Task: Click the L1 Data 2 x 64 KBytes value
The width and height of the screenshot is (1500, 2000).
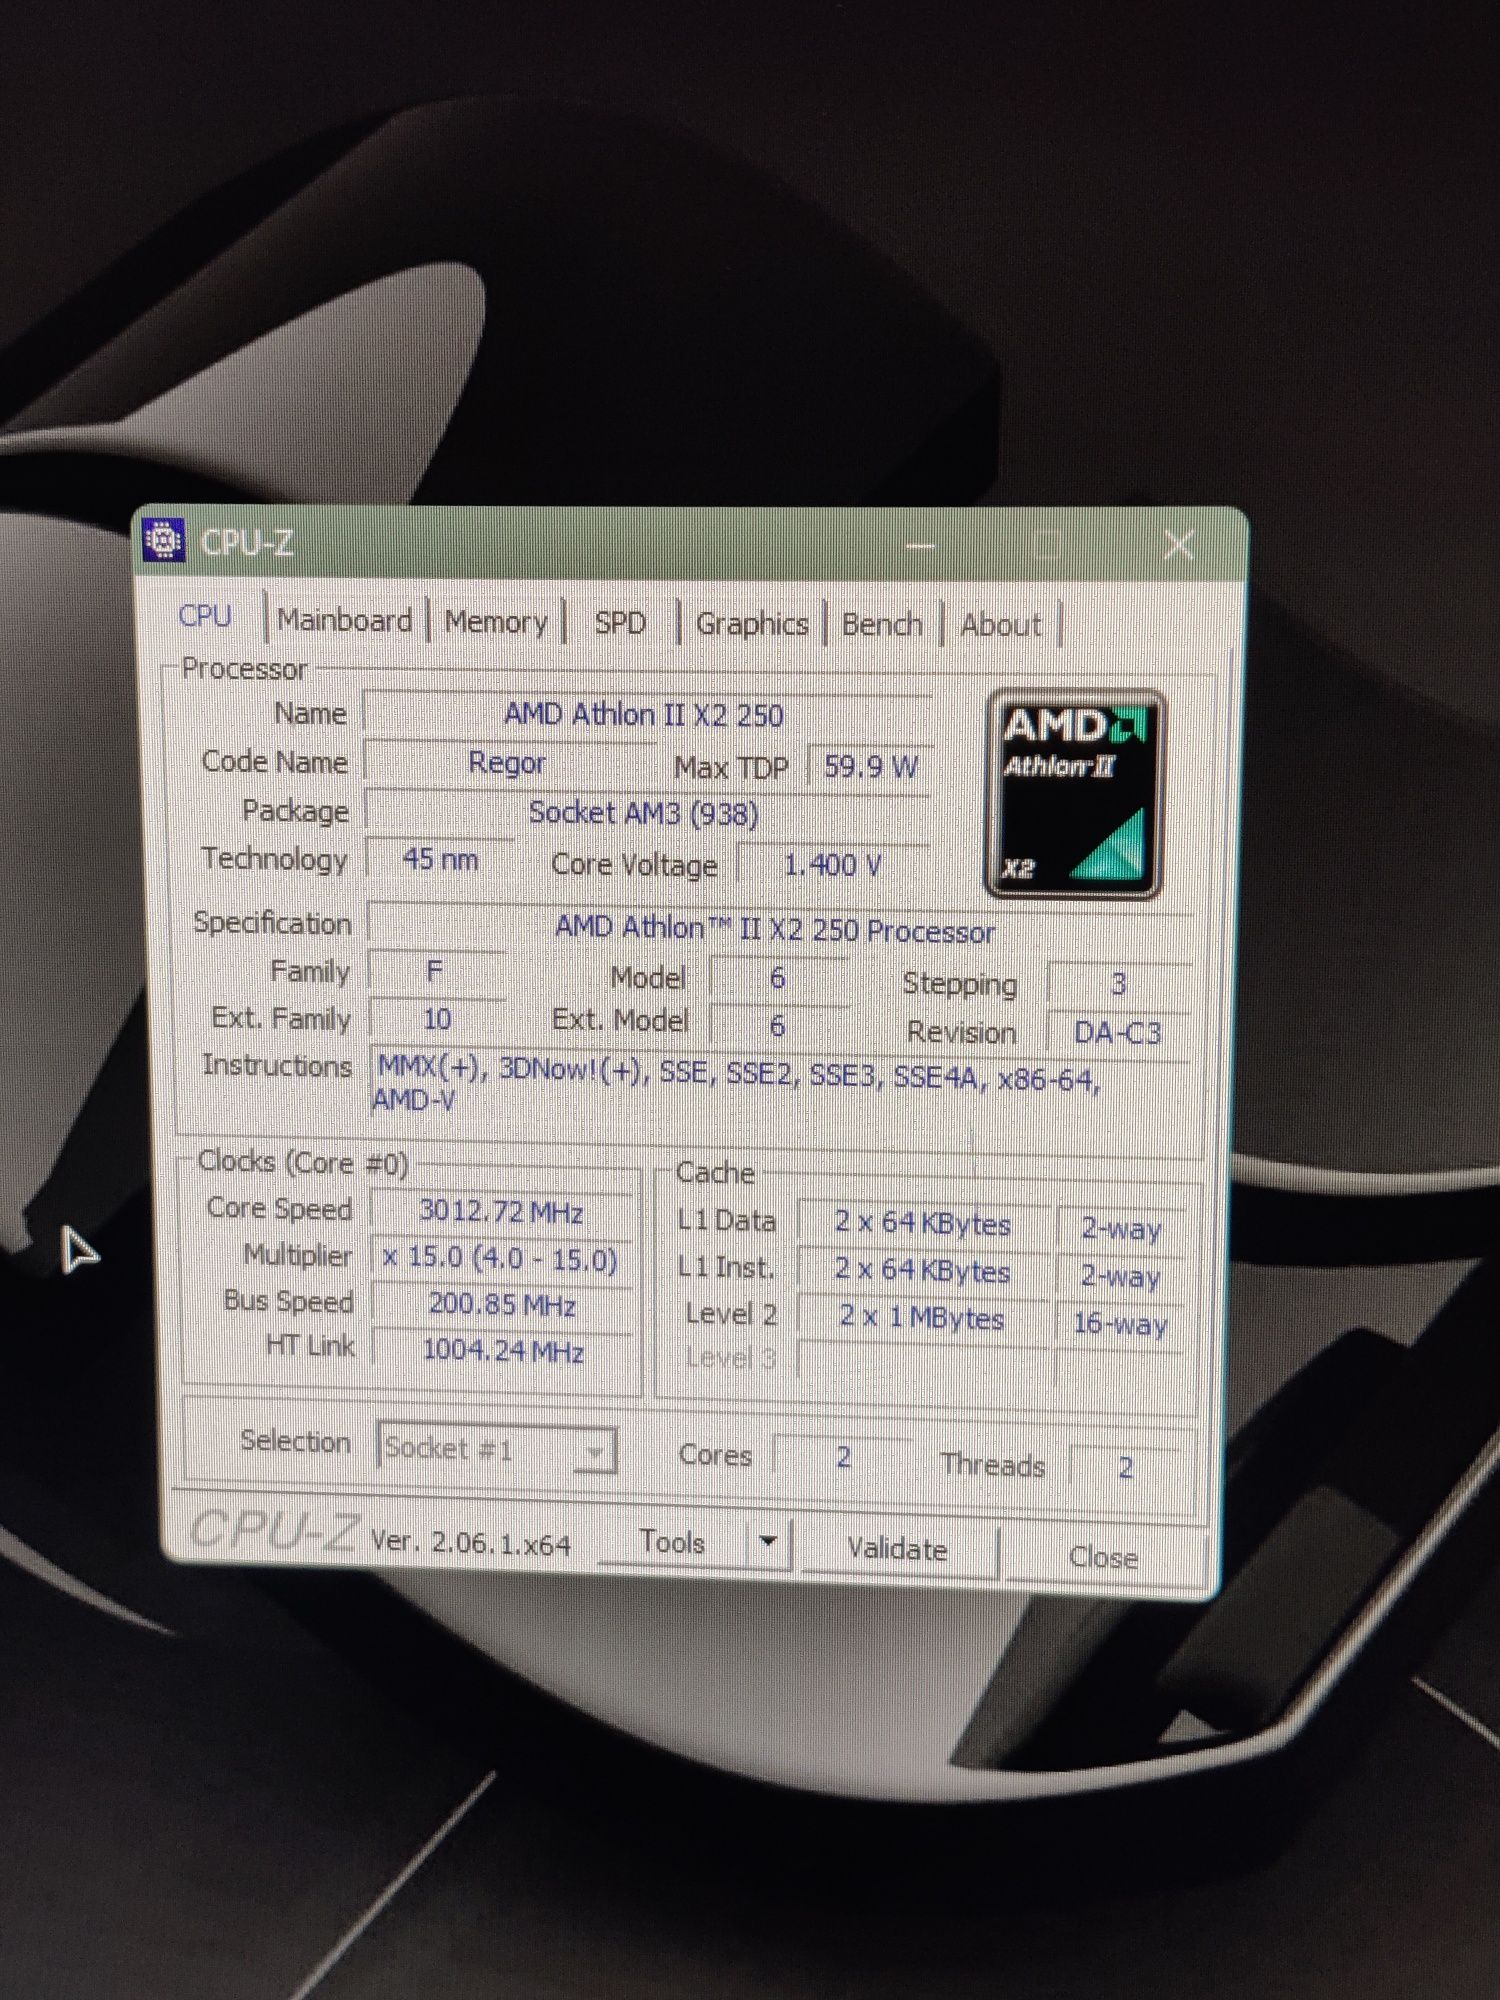Action: tap(923, 1223)
